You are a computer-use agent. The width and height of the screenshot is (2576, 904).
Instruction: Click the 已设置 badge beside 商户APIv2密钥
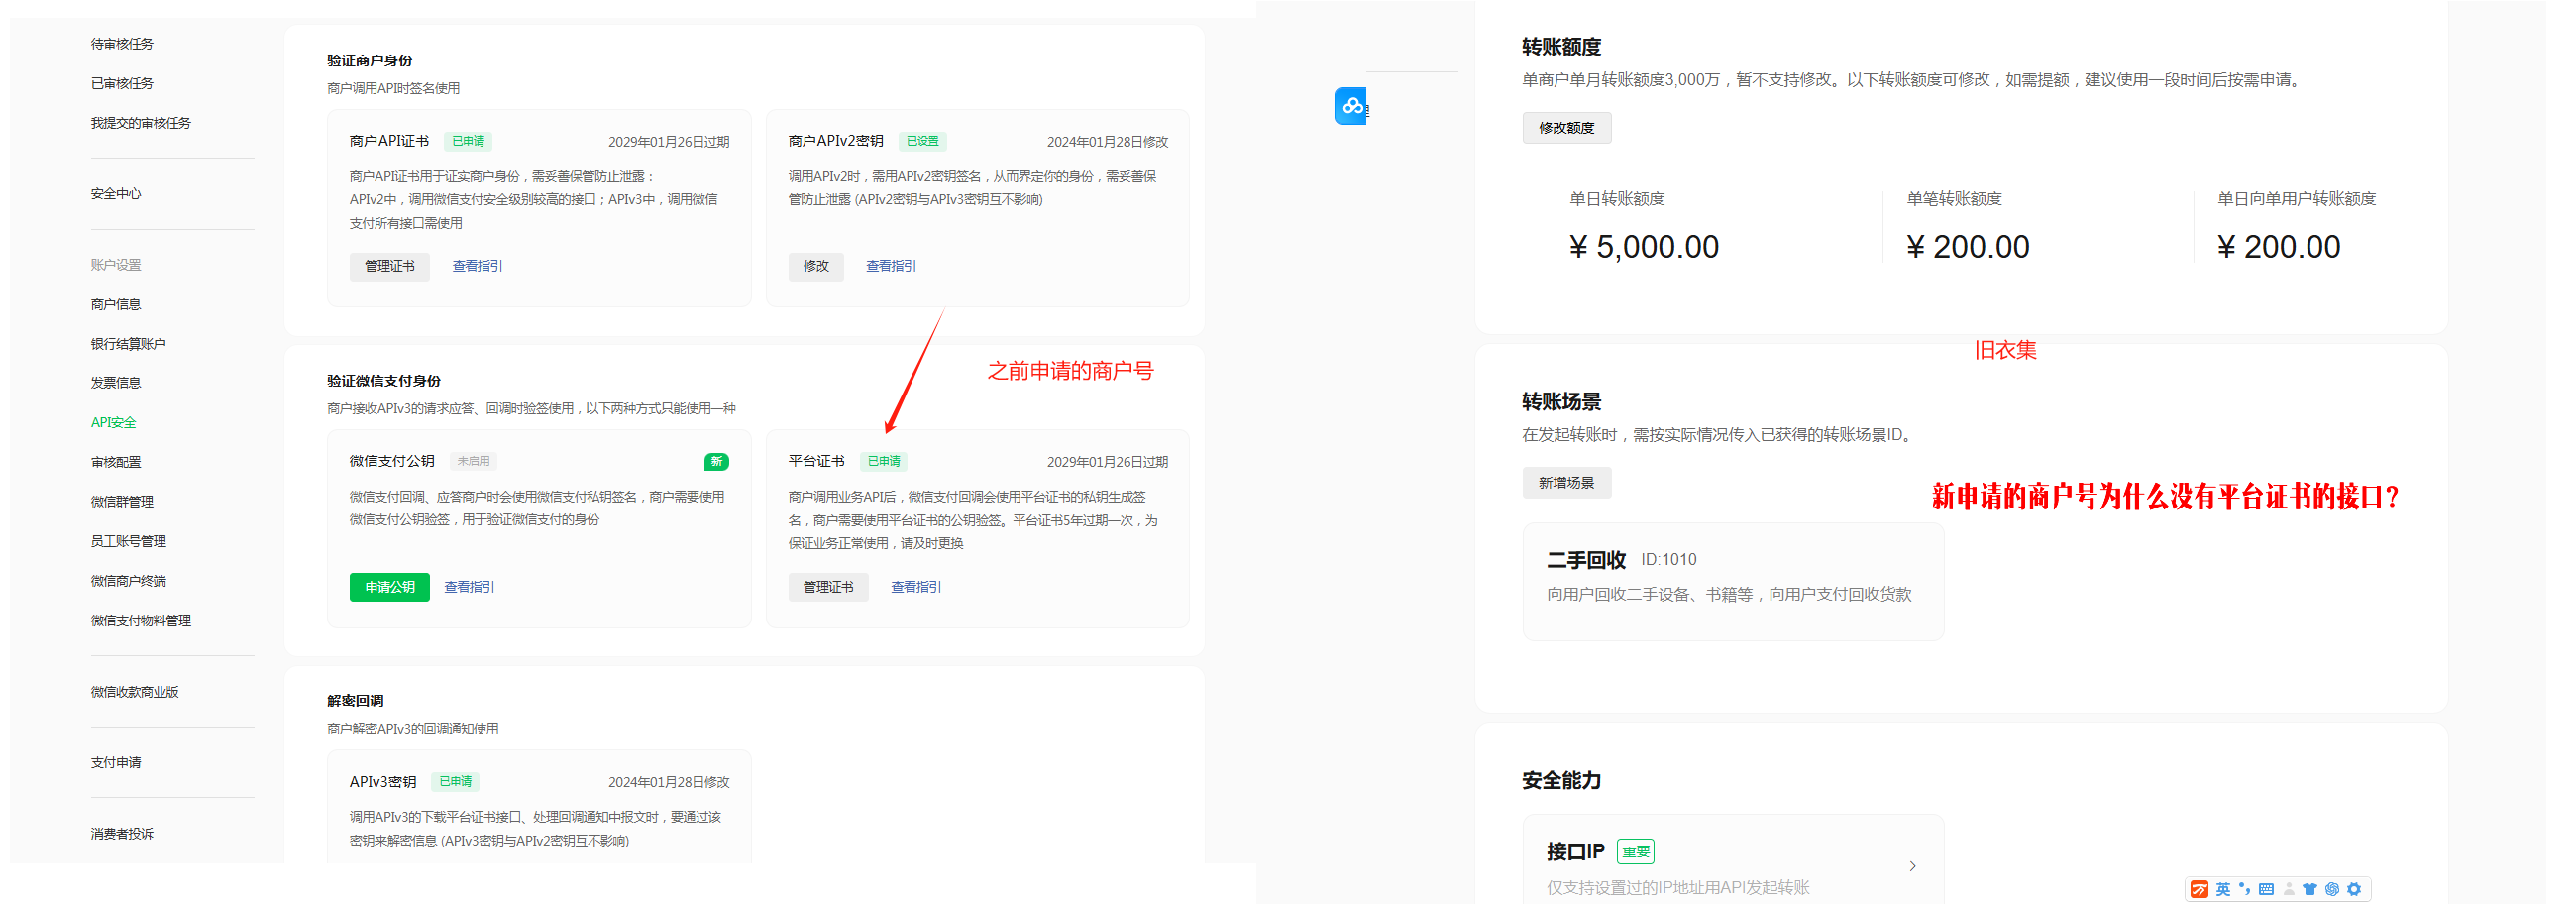click(923, 142)
